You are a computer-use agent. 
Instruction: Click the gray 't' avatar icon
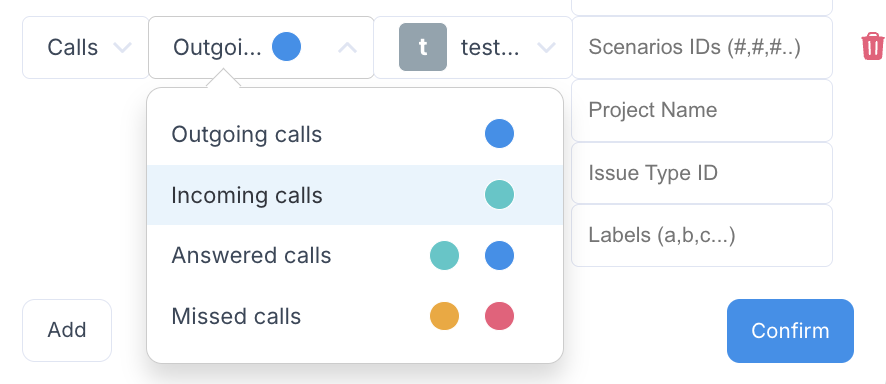pos(423,47)
